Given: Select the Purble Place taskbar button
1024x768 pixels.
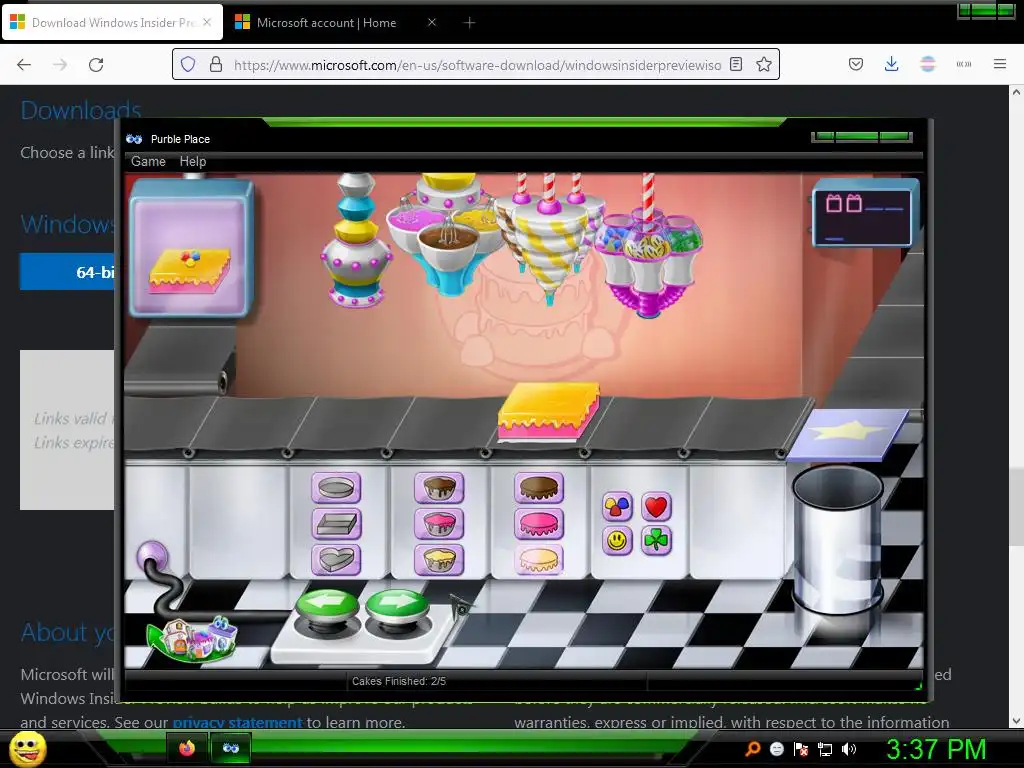Looking at the screenshot, I should tap(231, 748).
